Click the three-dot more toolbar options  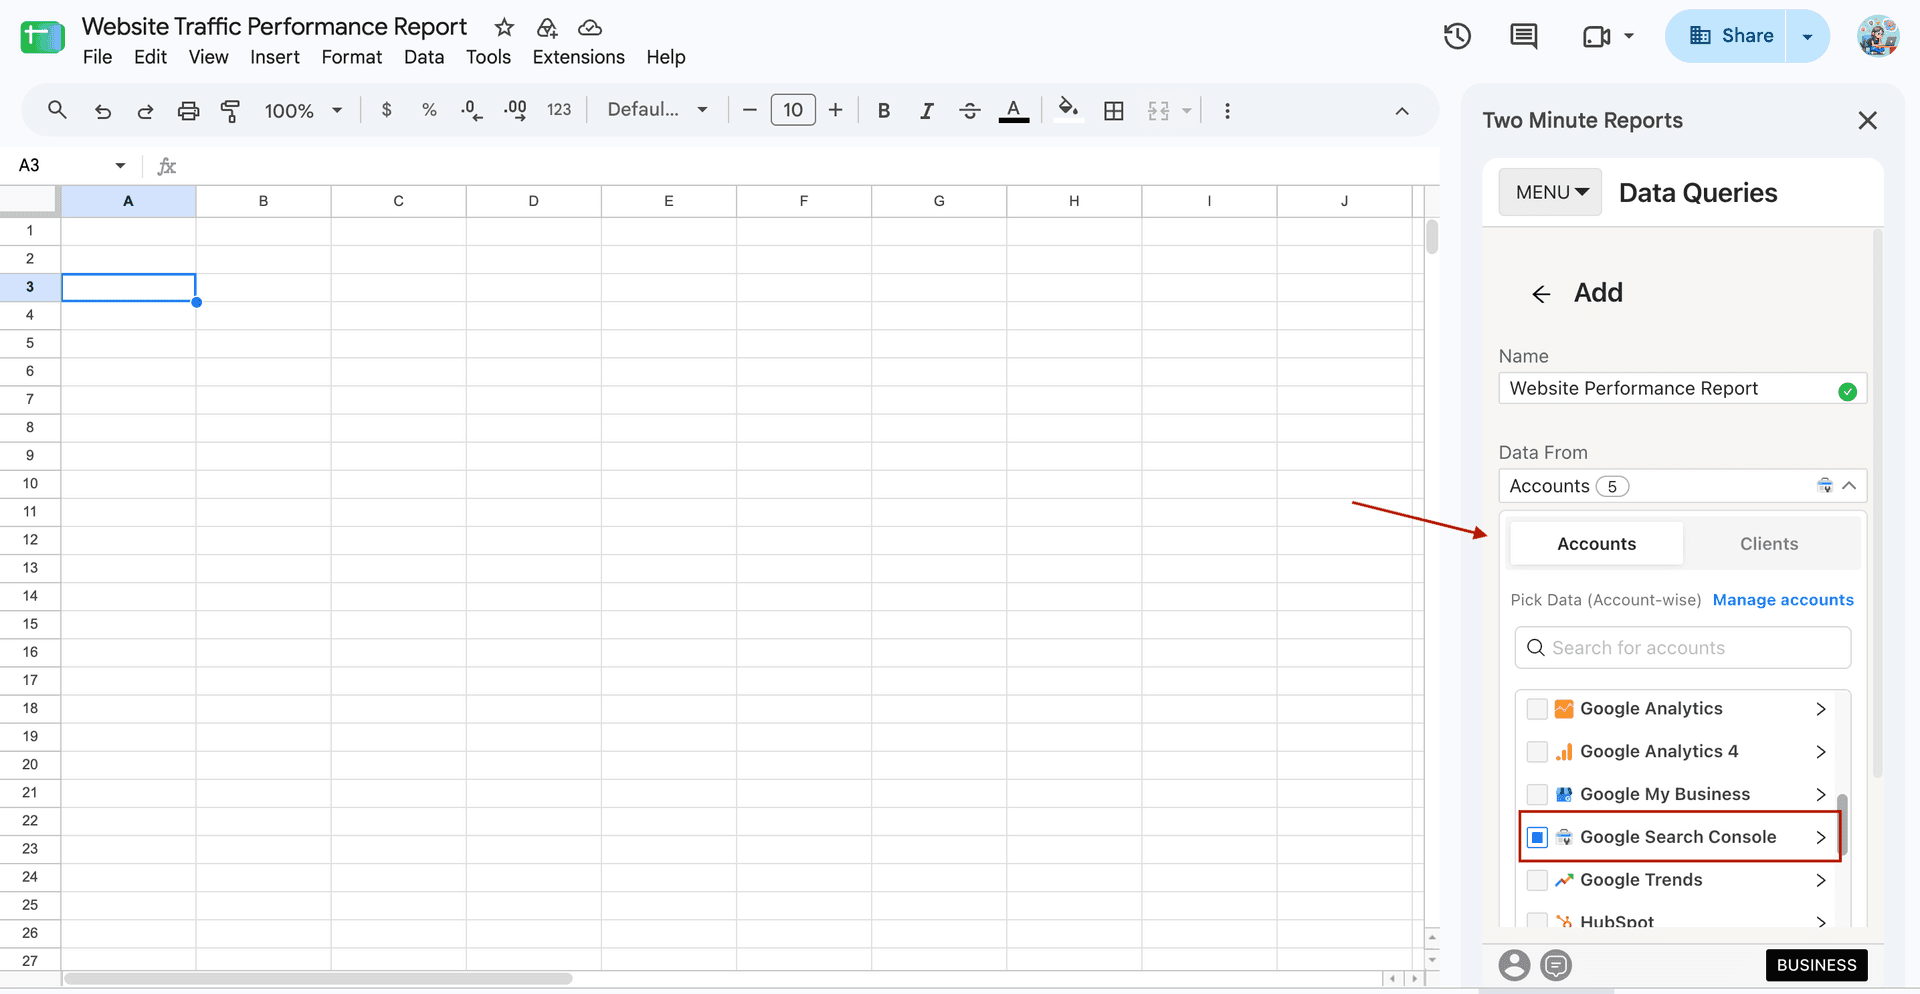pyautogui.click(x=1227, y=111)
